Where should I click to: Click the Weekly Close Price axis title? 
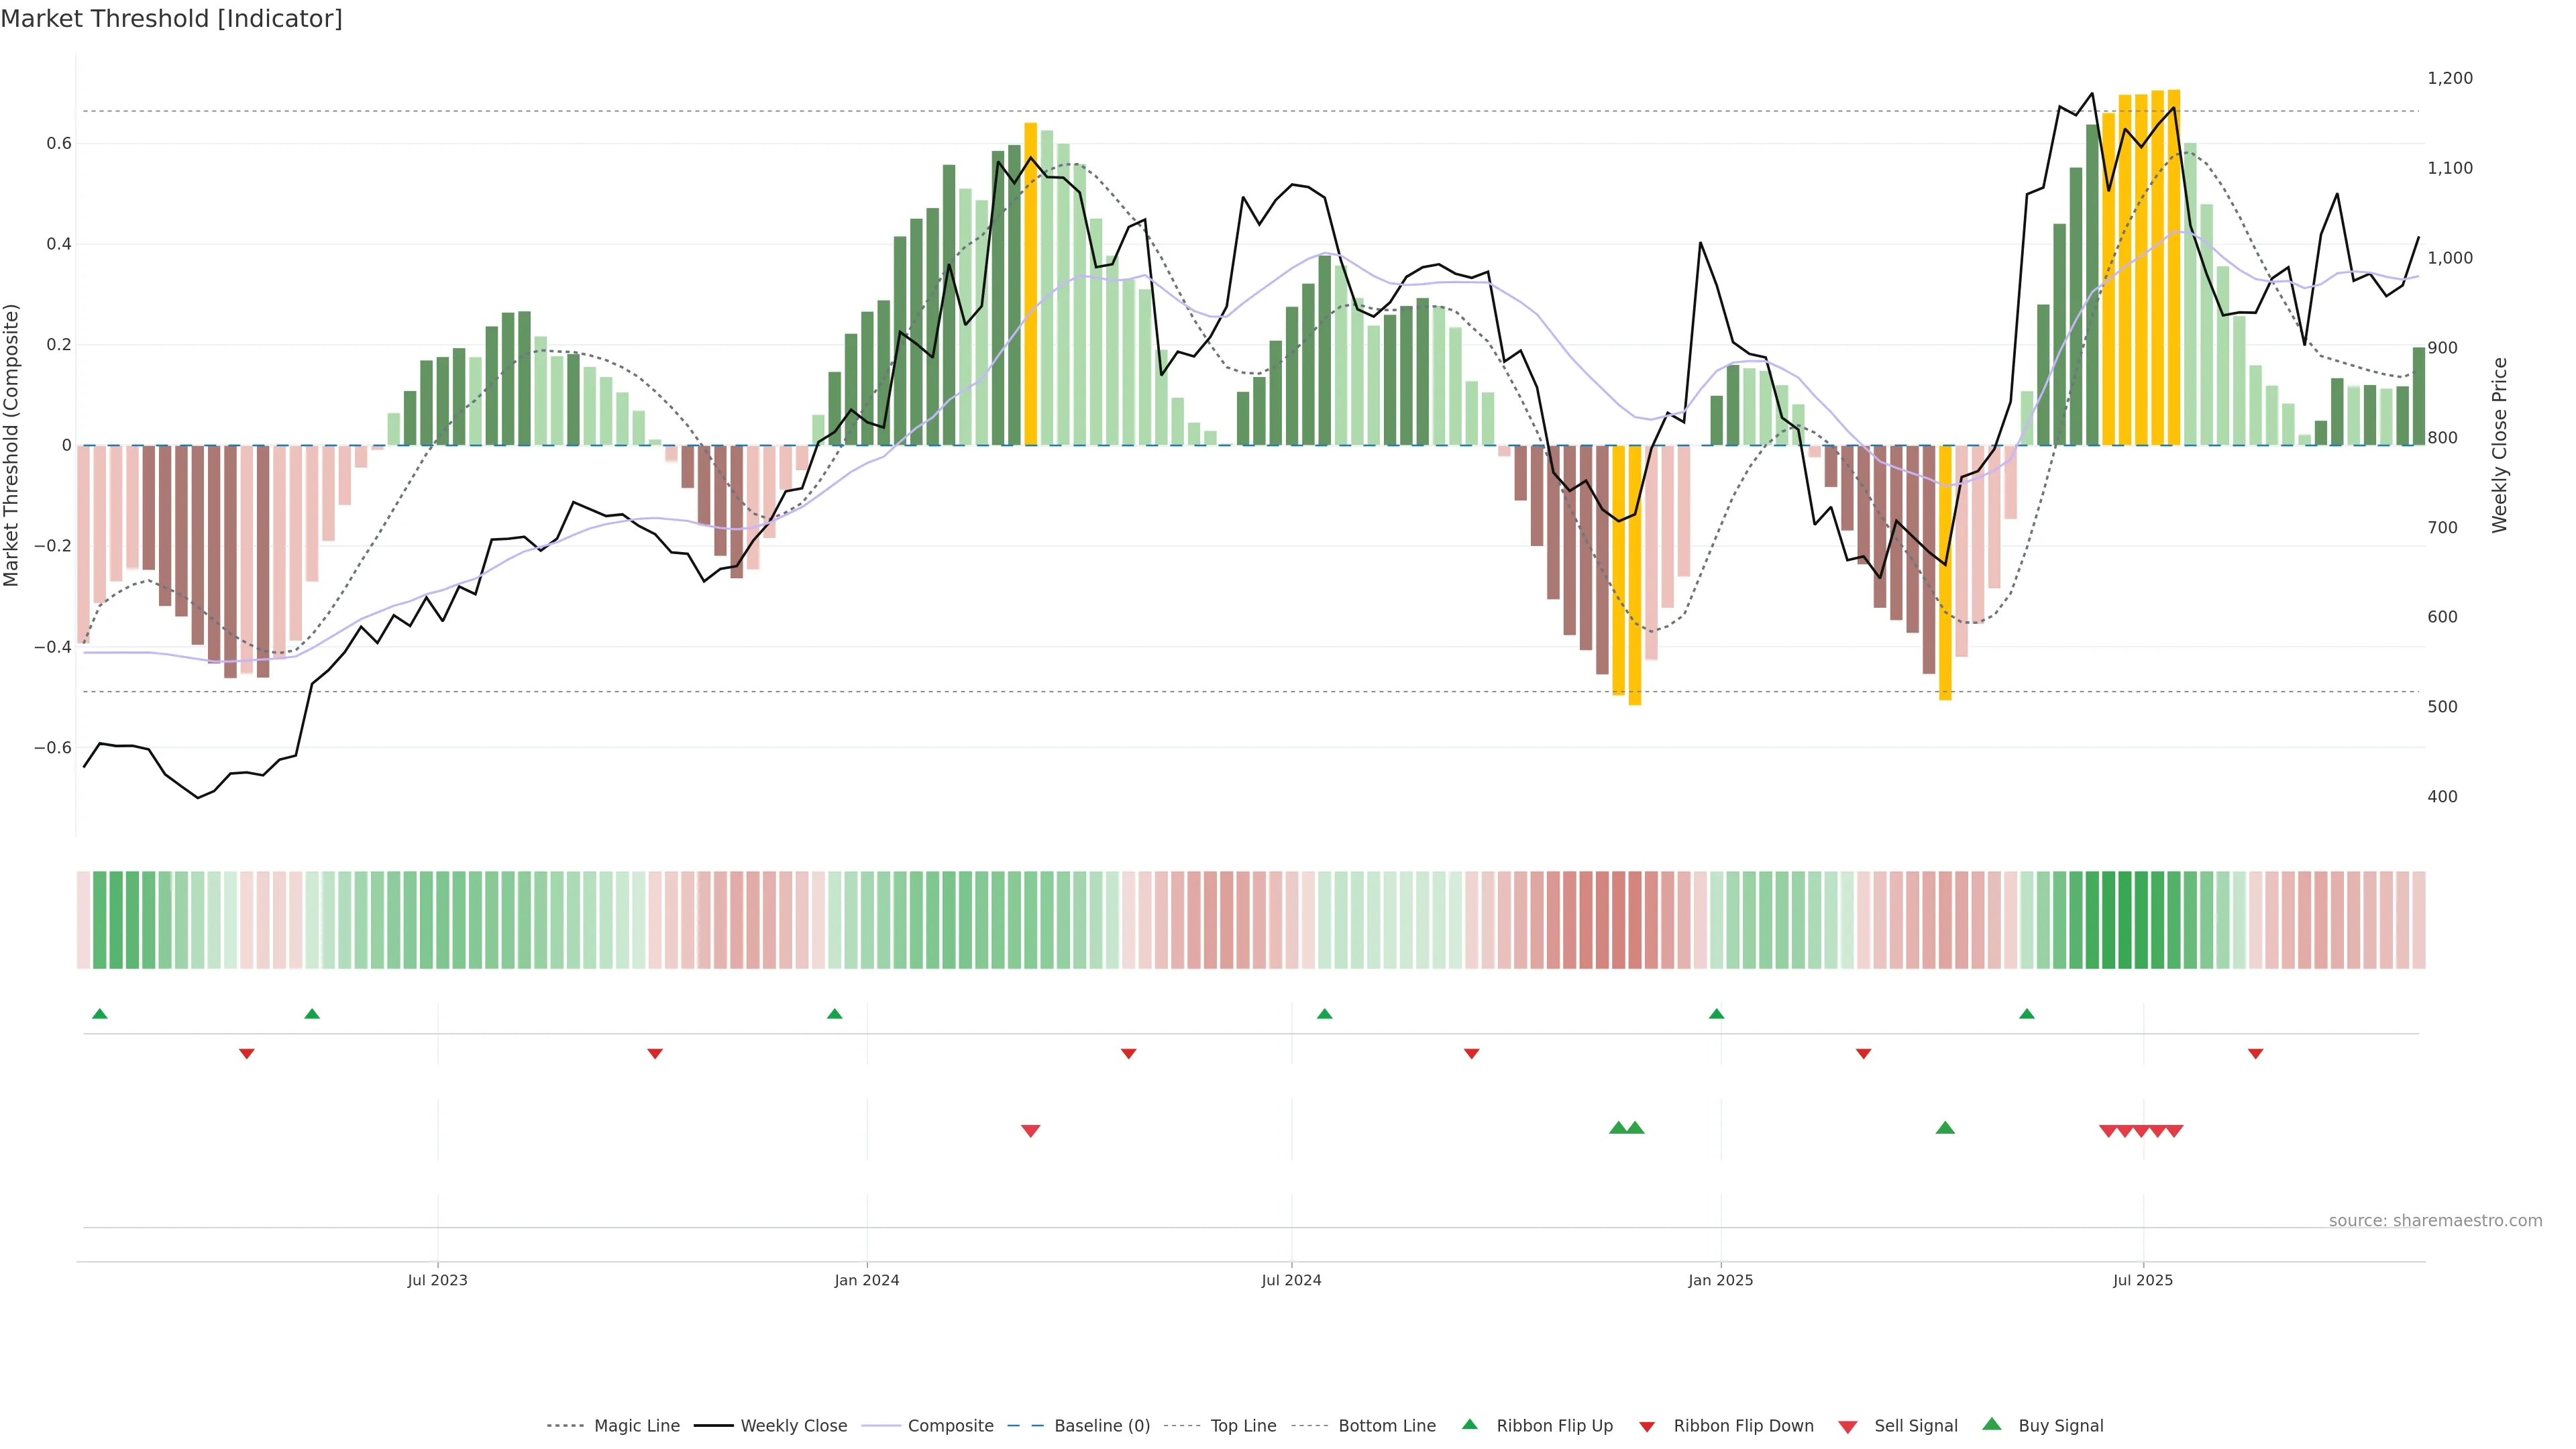2500,445
